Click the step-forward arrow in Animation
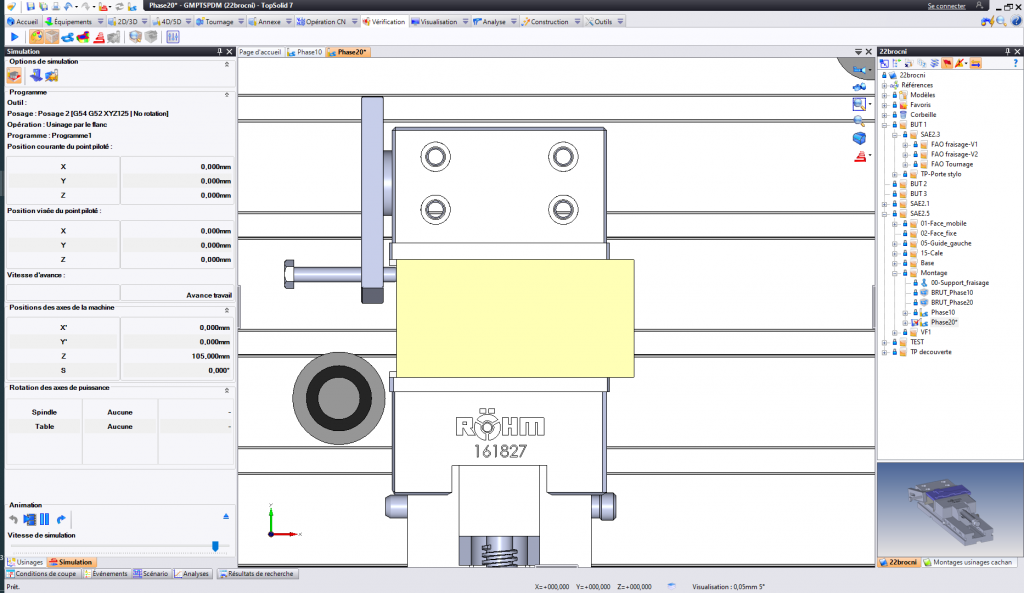Image resolution: width=1024 pixels, height=593 pixels. coord(61,519)
